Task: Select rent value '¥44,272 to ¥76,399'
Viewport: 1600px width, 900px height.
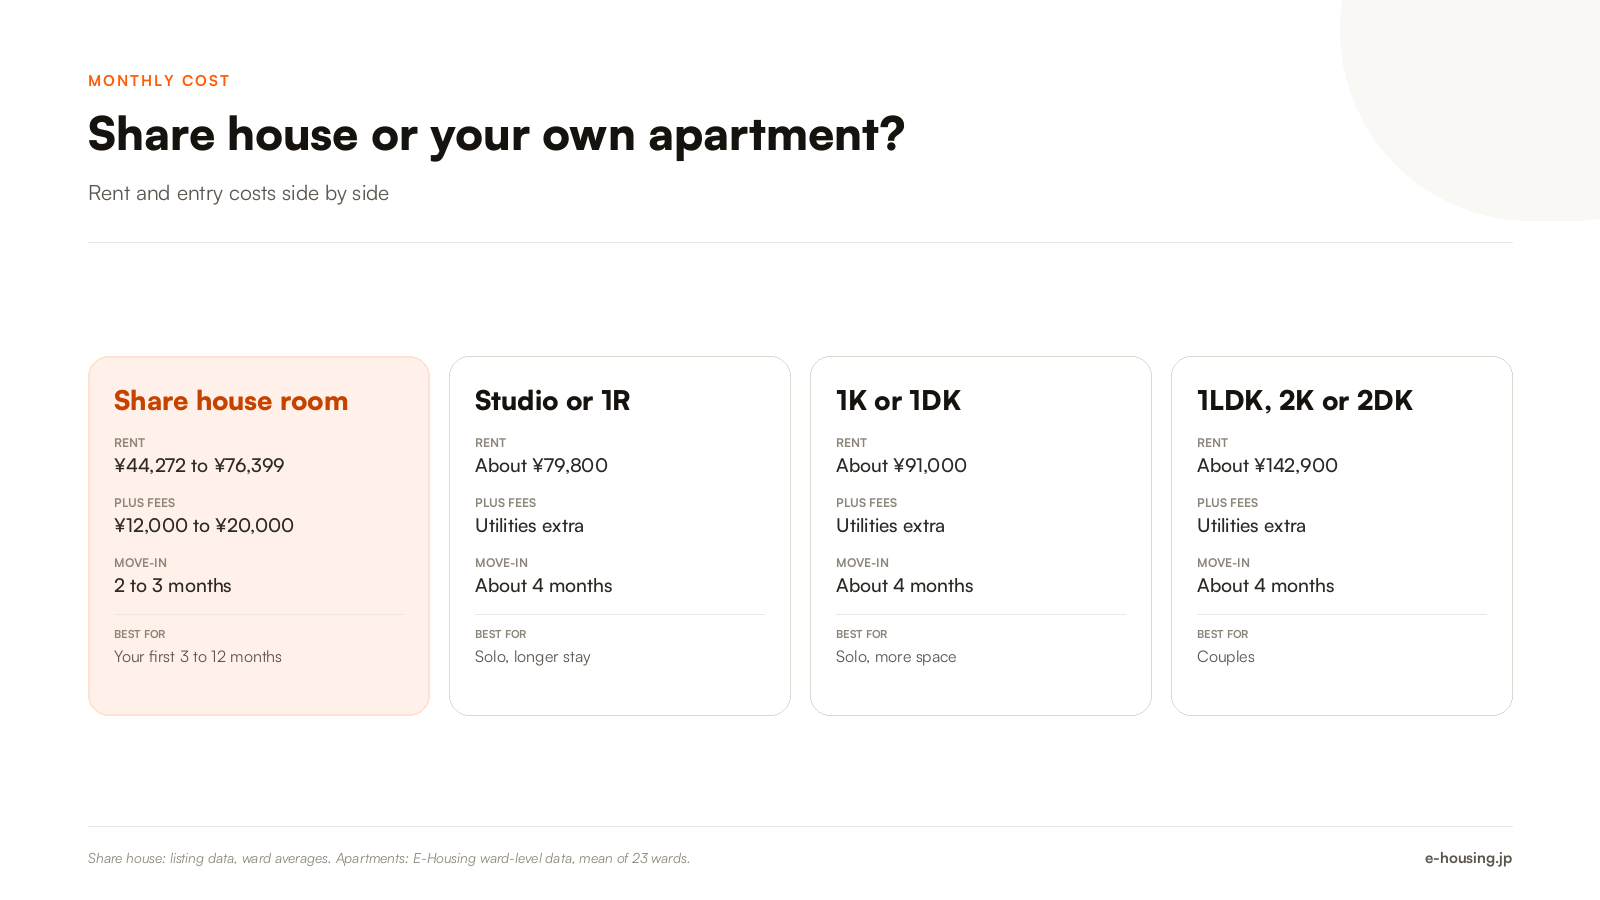Action: 199,465
